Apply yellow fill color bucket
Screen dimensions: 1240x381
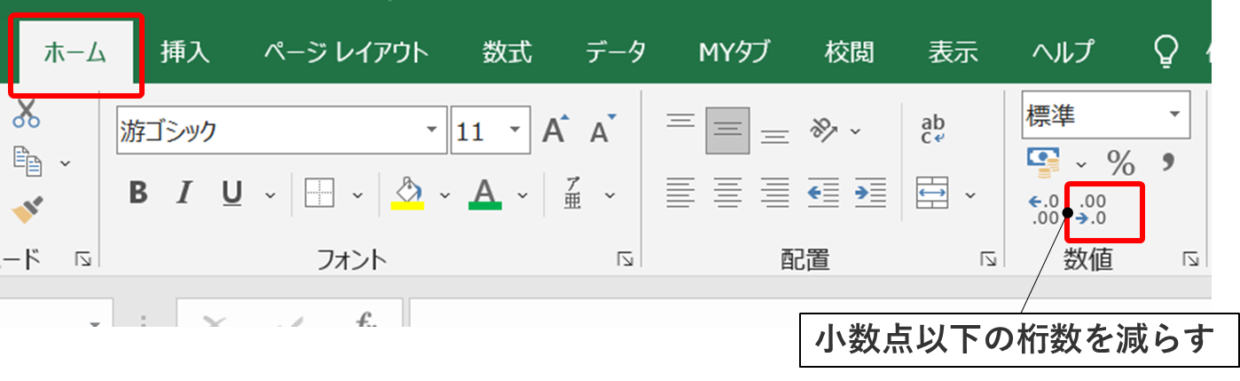[409, 193]
